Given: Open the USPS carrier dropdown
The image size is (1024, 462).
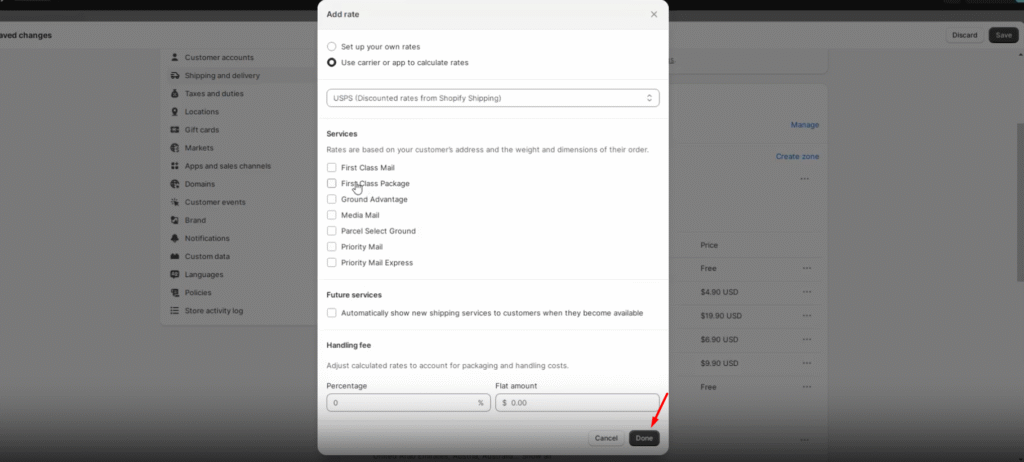Looking at the screenshot, I should coord(492,98).
